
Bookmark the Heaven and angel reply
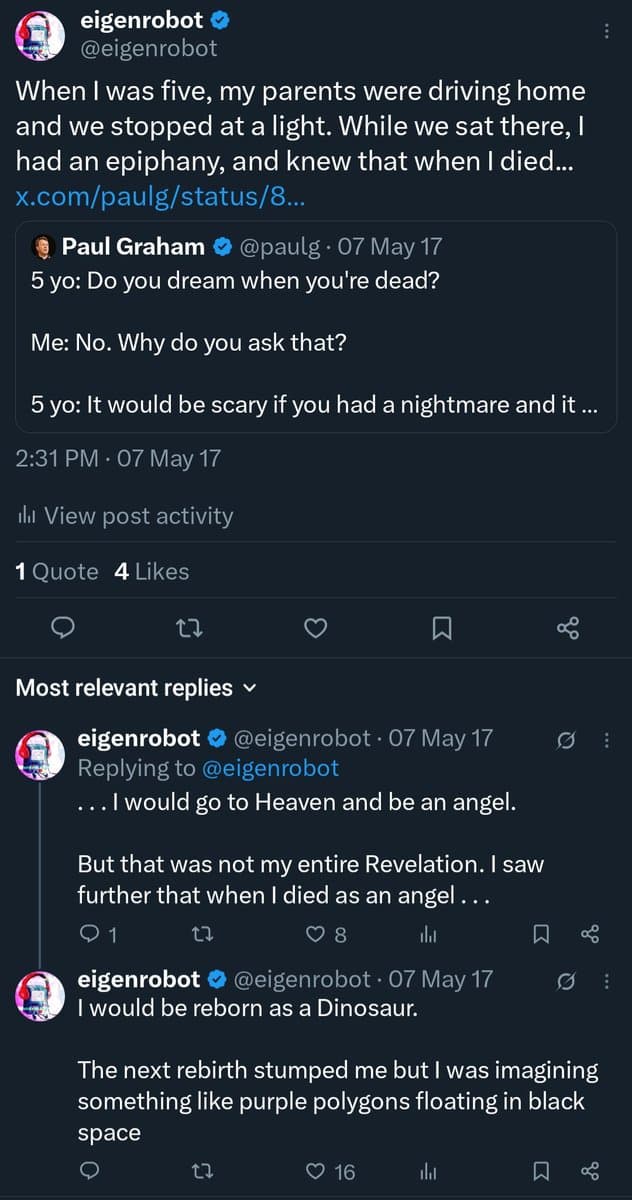(x=541, y=935)
